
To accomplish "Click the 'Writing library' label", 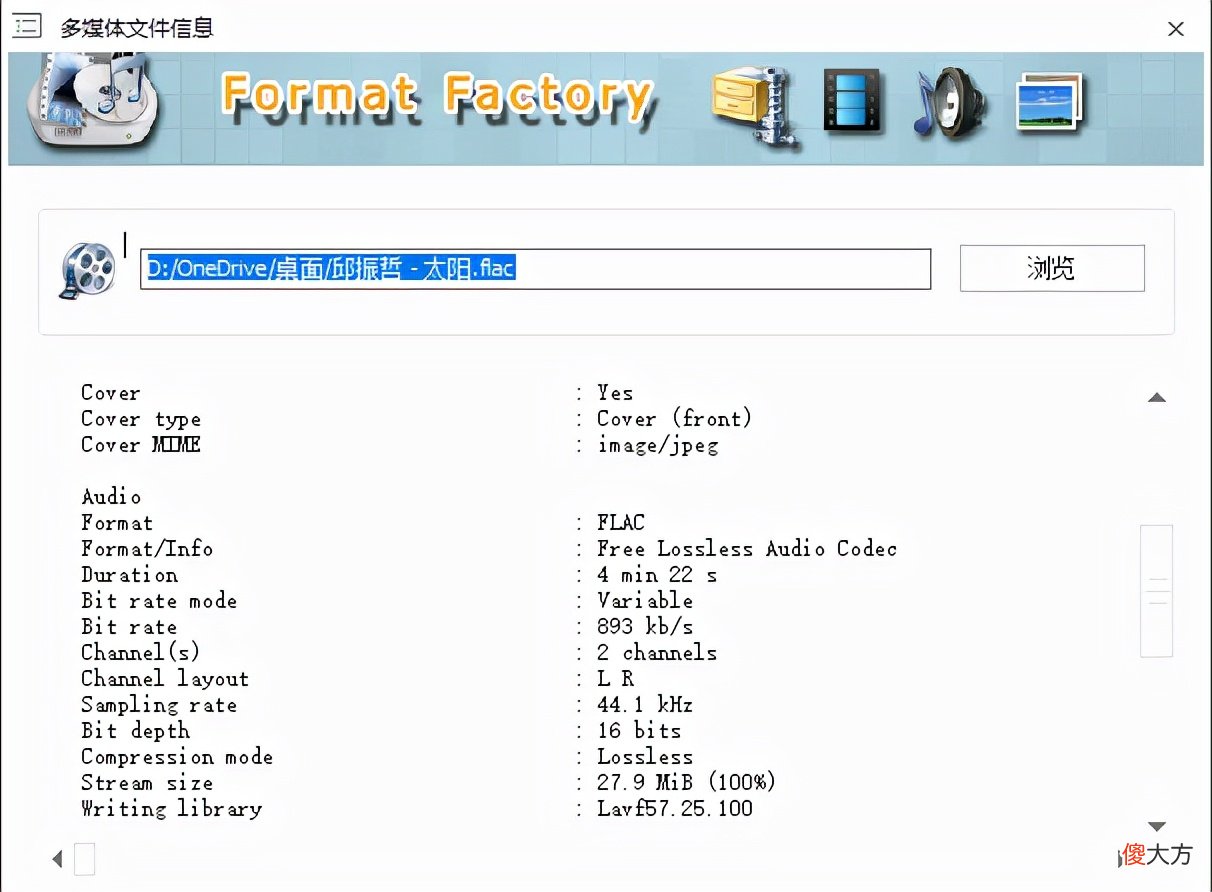I will pyautogui.click(x=171, y=809).
